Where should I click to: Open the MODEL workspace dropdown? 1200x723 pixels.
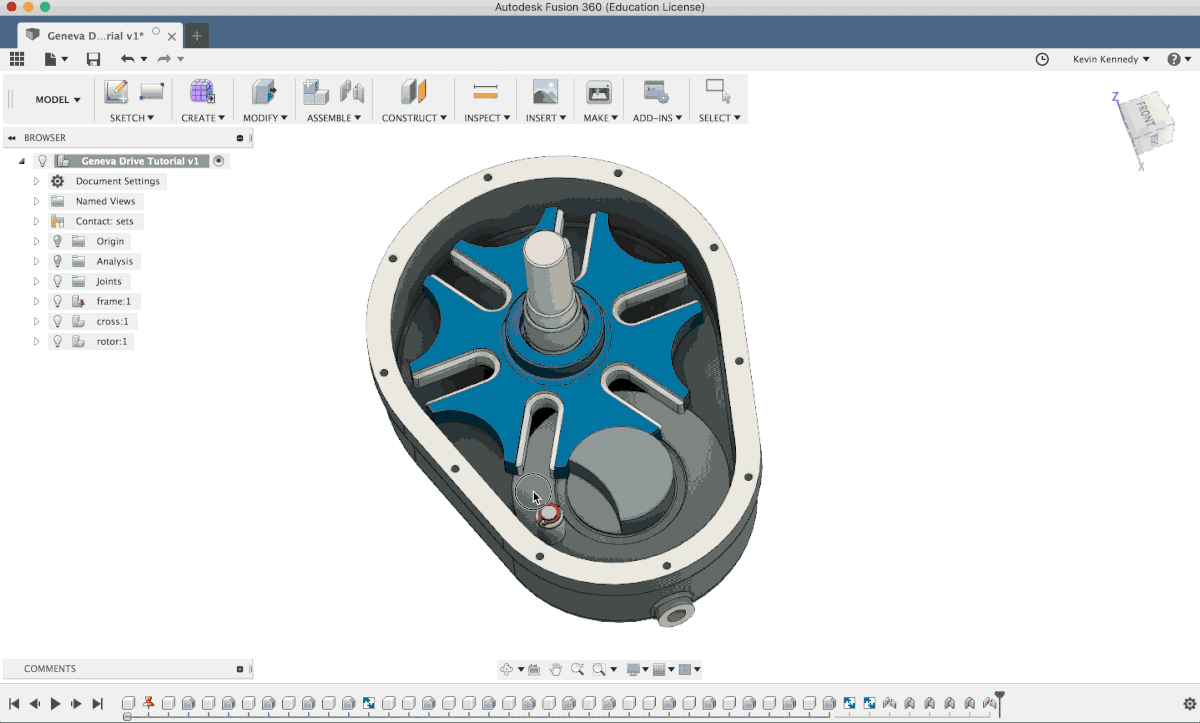click(55, 99)
